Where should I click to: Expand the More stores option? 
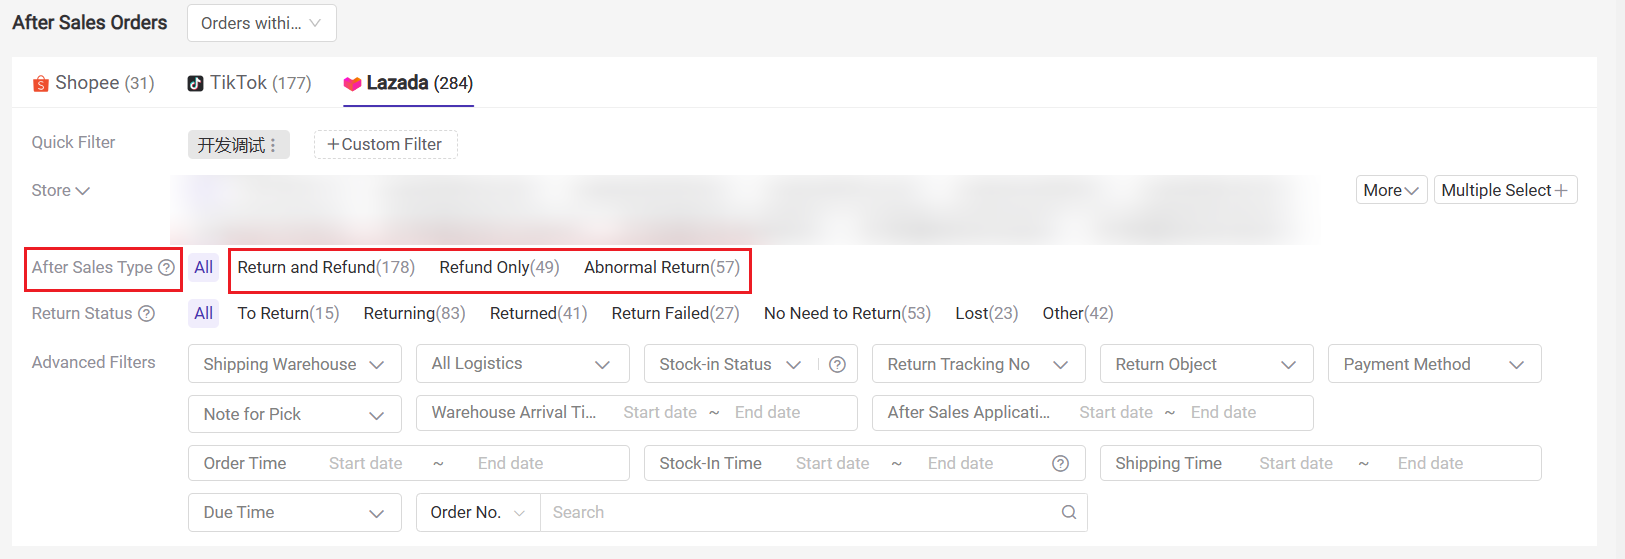tap(1391, 190)
